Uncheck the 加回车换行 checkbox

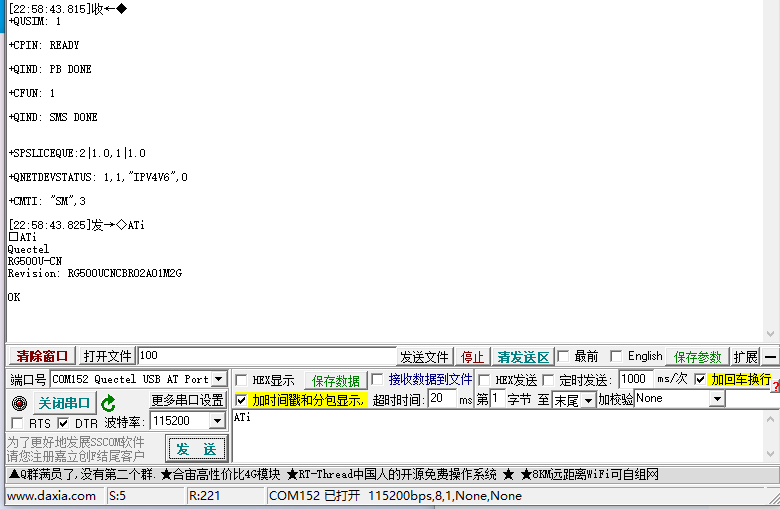point(700,380)
